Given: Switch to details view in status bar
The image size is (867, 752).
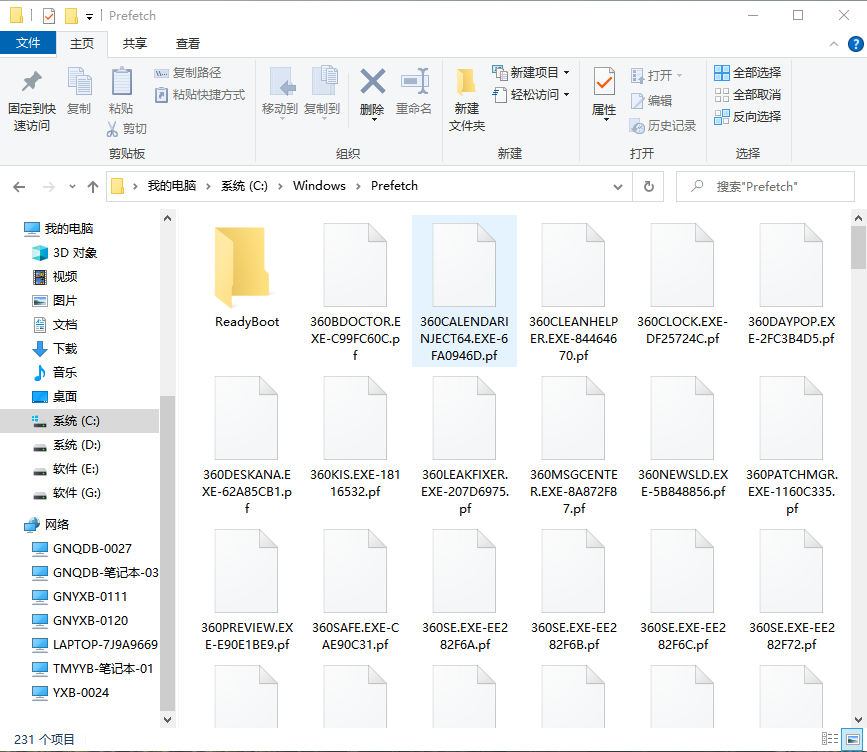Looking at the screenshot, I should click(x=829, y=739).
